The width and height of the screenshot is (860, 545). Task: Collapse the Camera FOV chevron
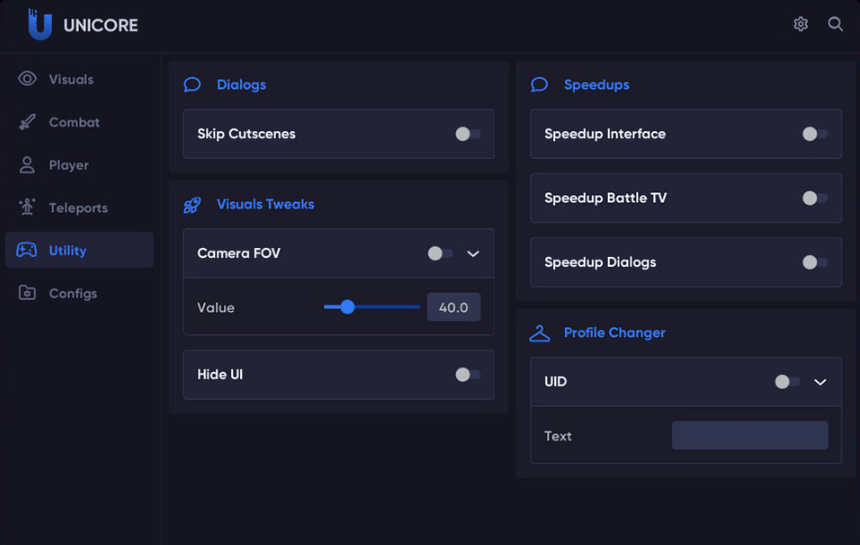click(x=473, y=254)
